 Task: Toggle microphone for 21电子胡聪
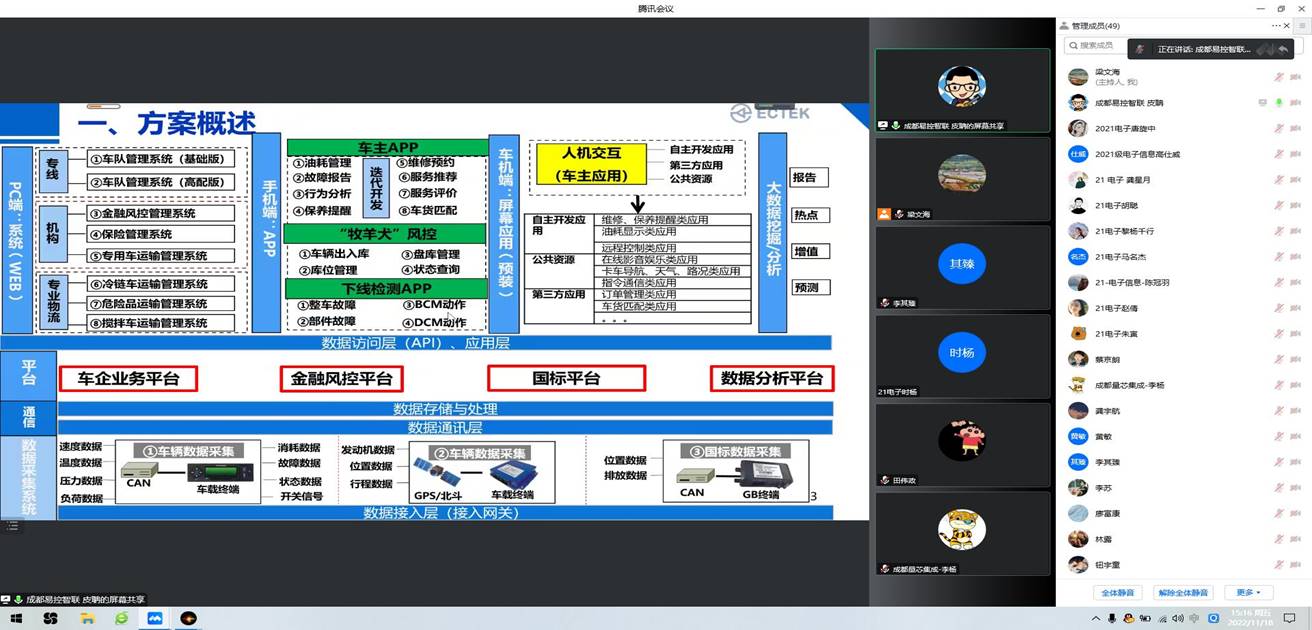tap(1279, 205)
